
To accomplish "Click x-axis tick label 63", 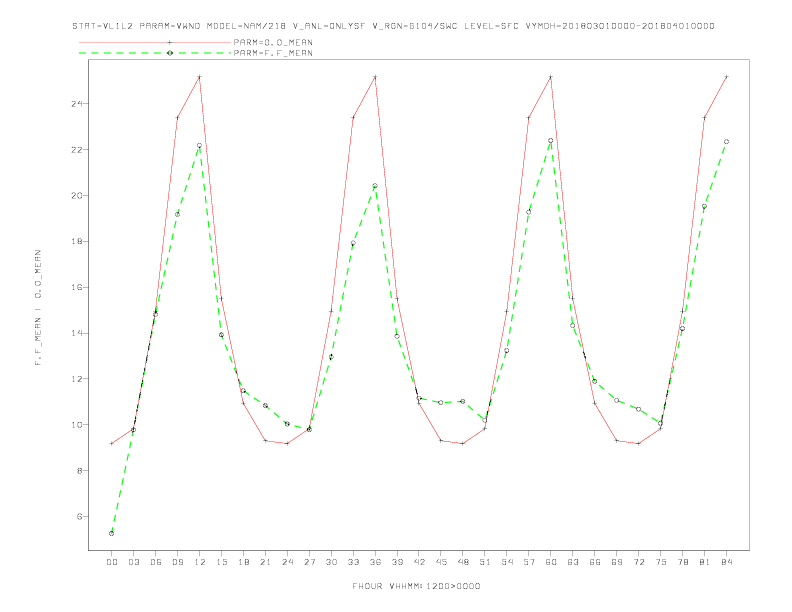I will click(x=573, y=562).
